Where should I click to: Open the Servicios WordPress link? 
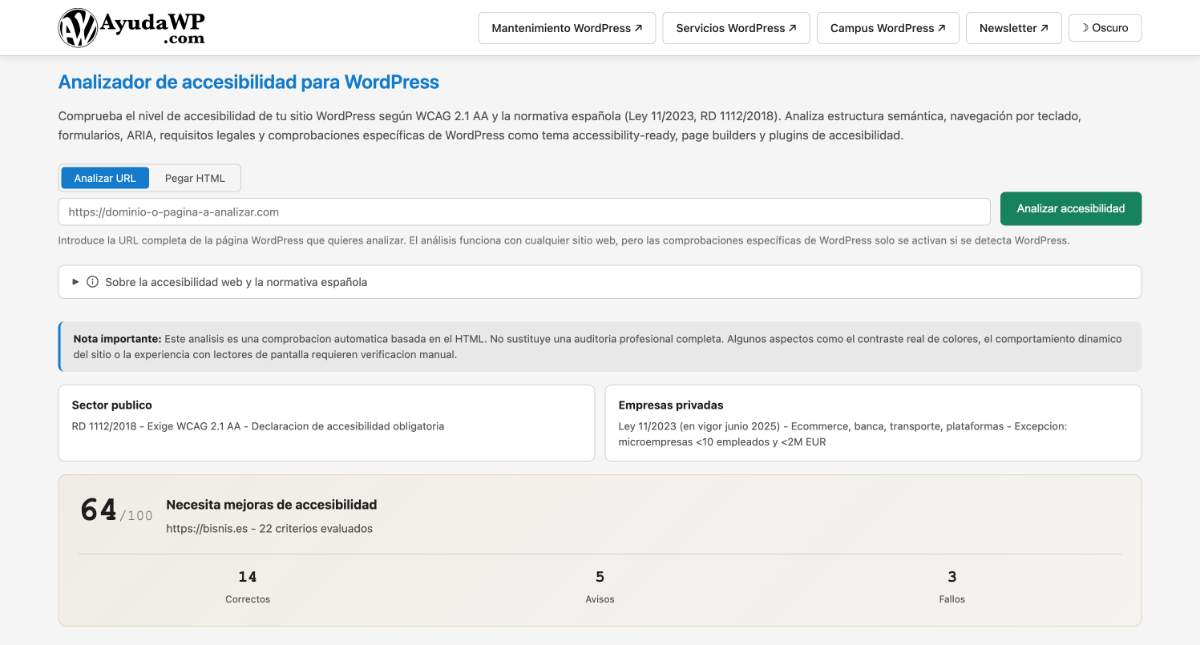pyautogui.click(x=736, y=28)
